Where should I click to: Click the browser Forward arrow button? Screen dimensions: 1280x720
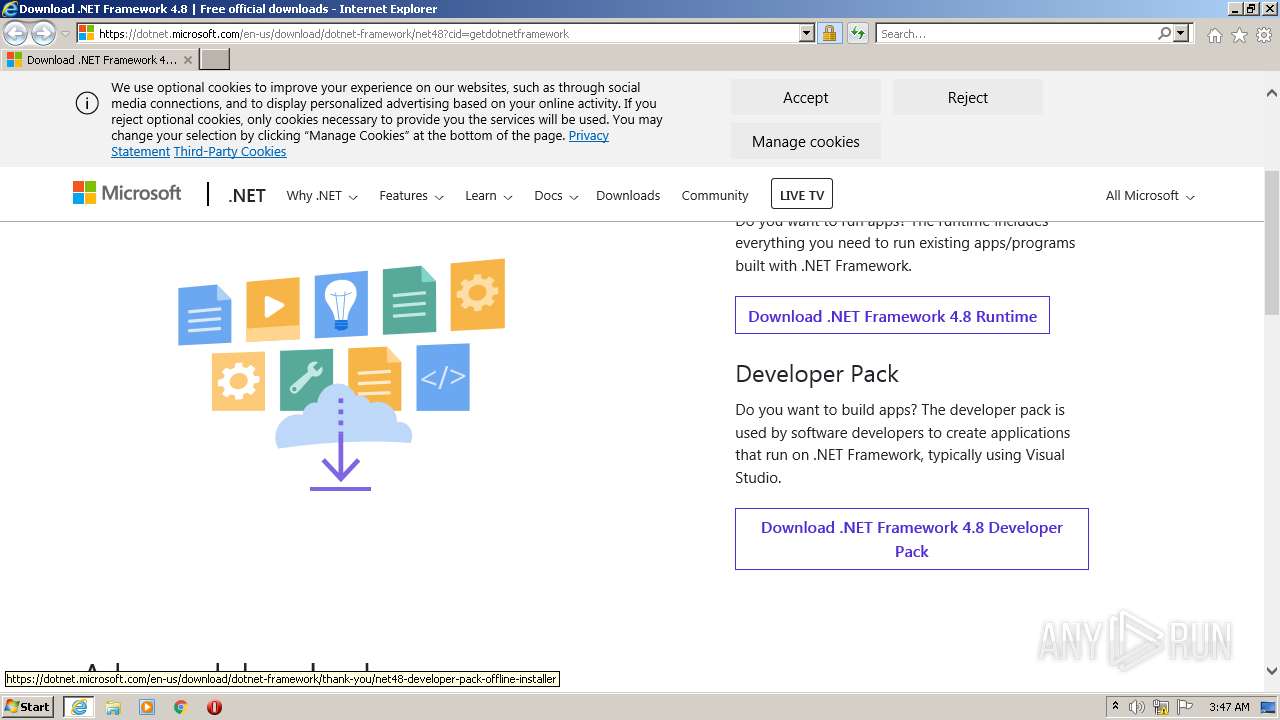43,34
